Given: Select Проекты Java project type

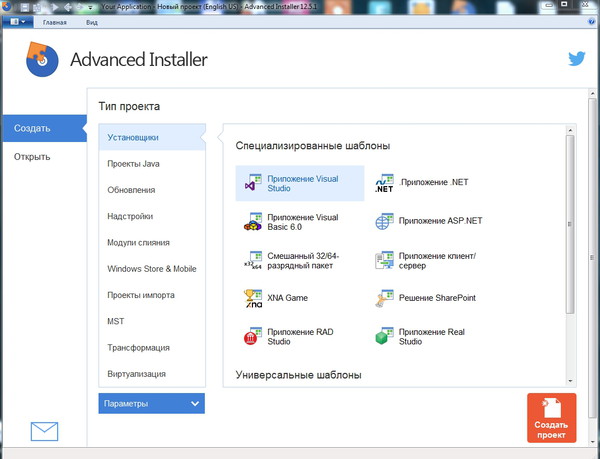Looking at the screenshot, I should click(x=133, y=164).
